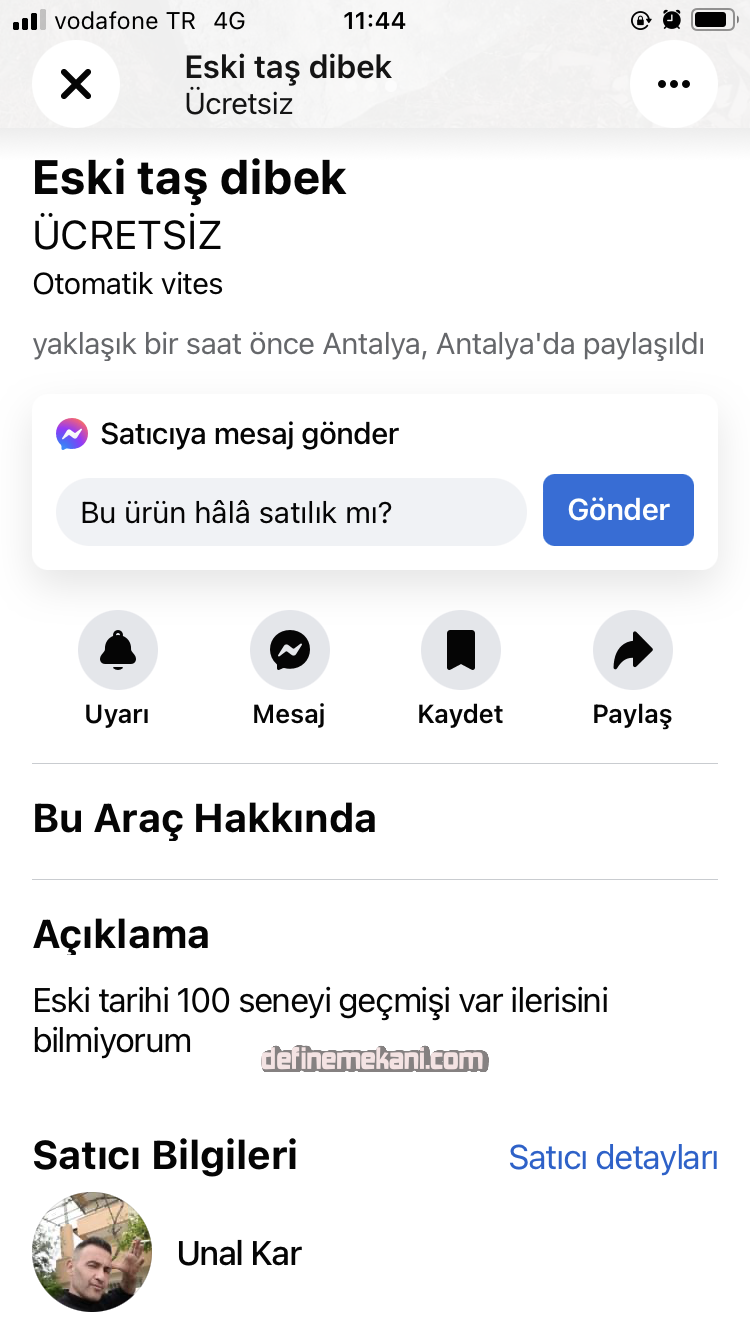Edit the 'Bu ürün hâlâ satılık mı?' message field

pyautogui.click(x=290, y=512)
